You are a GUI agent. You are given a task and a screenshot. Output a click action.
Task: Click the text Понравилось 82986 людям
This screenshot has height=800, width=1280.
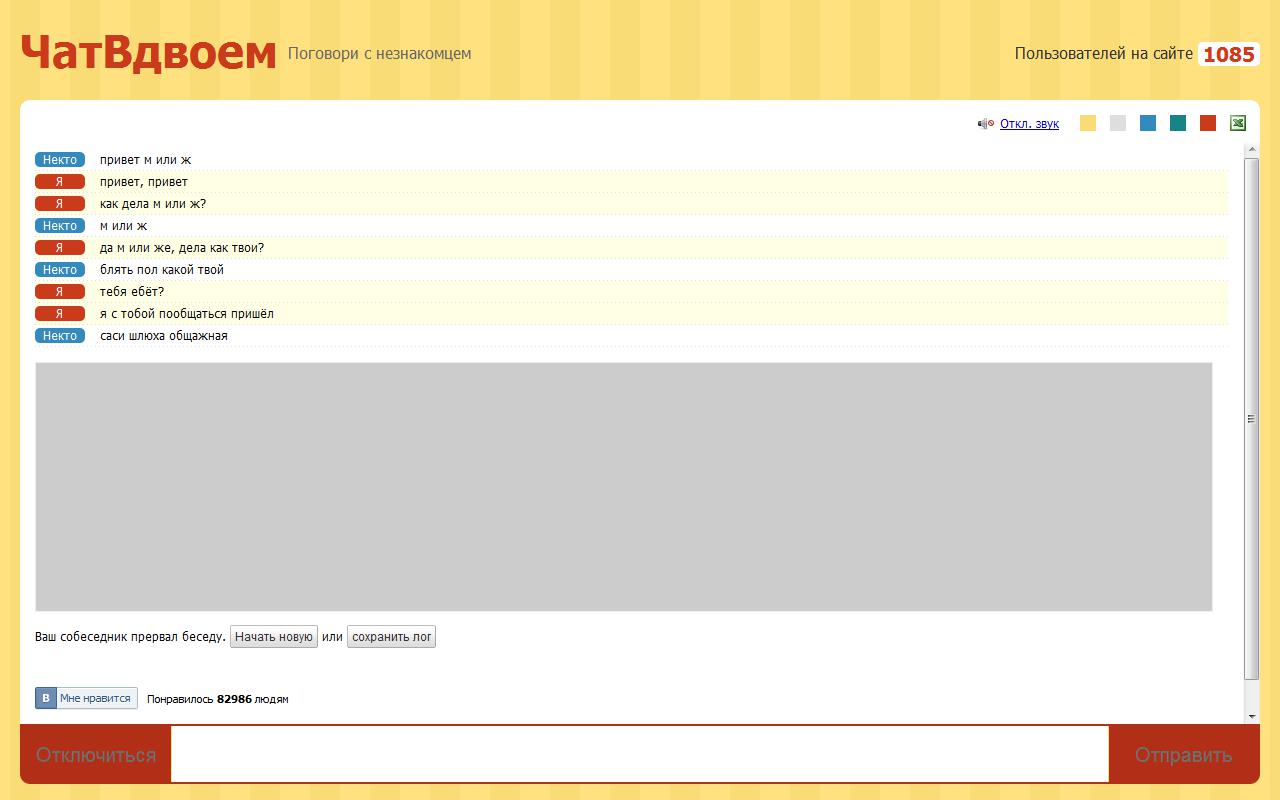click(217, 699)
